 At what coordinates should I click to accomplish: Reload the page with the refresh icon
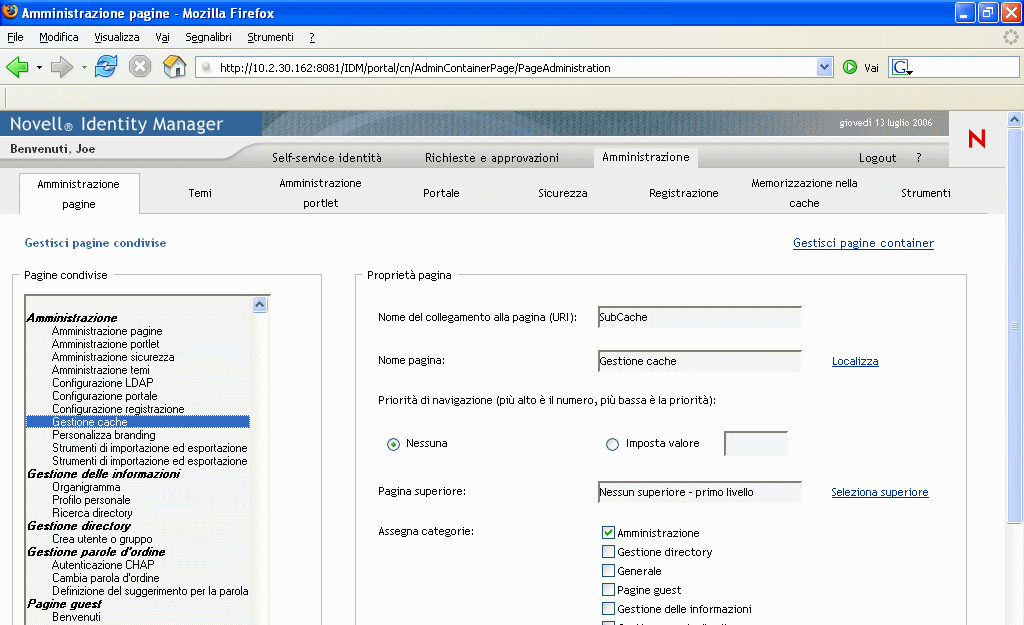[x=106, y=67]
